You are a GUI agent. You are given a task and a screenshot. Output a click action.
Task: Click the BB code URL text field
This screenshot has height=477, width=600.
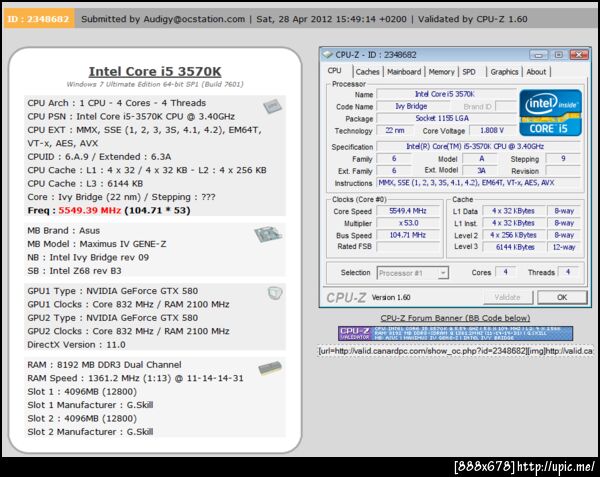click(x=455, y=351)
